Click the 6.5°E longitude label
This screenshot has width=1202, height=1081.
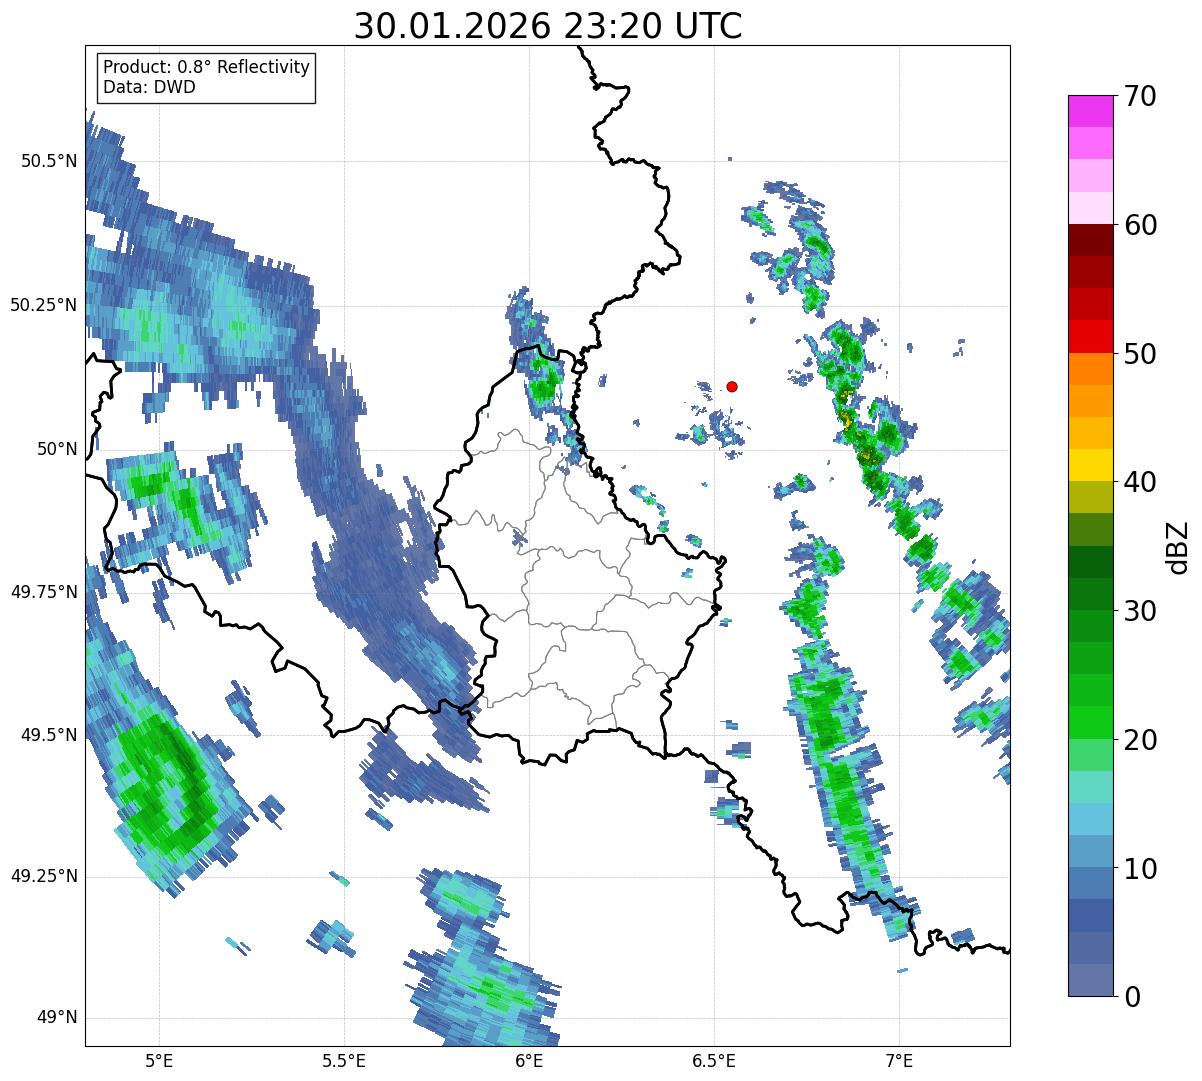click(x=714, y=1061)
